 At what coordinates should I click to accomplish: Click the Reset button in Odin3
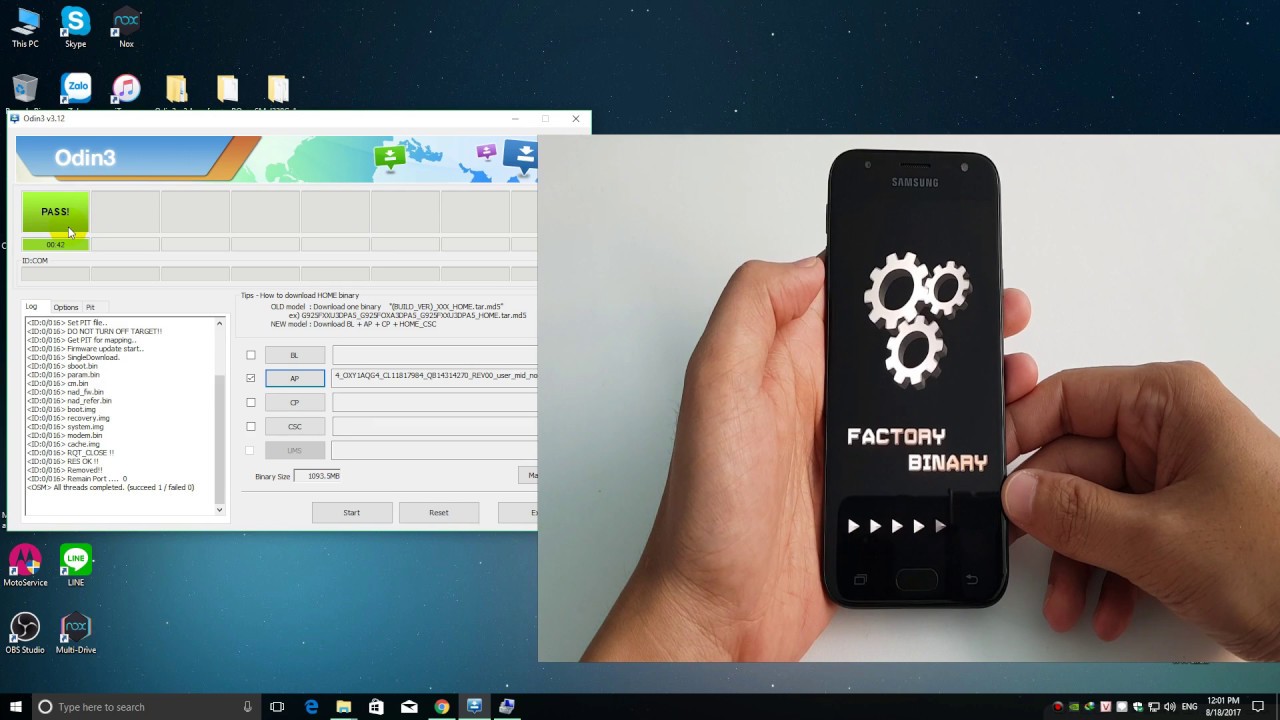(439, 512)
